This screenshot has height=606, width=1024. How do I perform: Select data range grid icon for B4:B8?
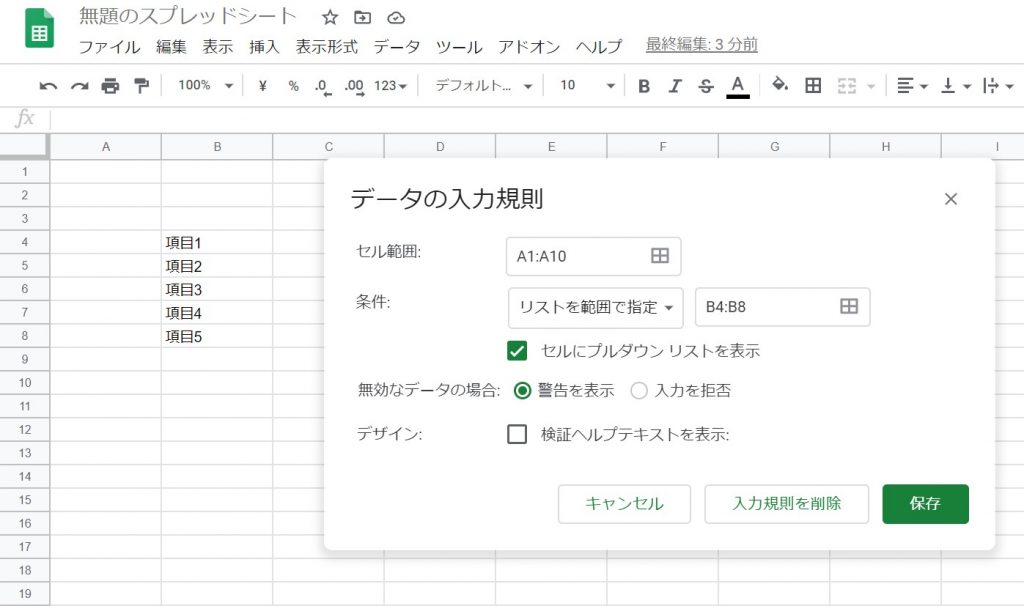(x=848, y=306)
